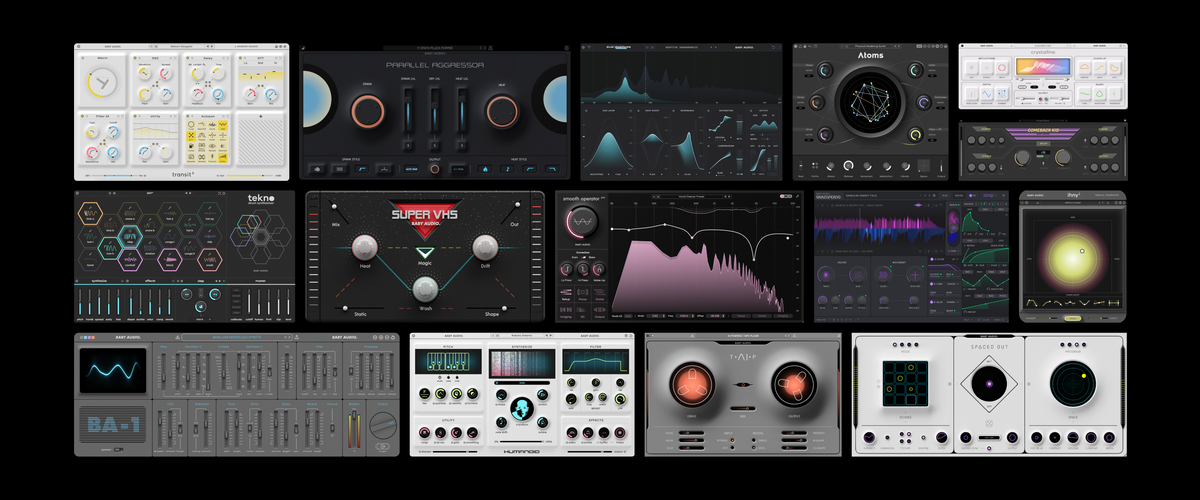This screenshot has height=500, width=1200.
Task: Click the Wash knob in Super VHS
Action: (425, 289)
